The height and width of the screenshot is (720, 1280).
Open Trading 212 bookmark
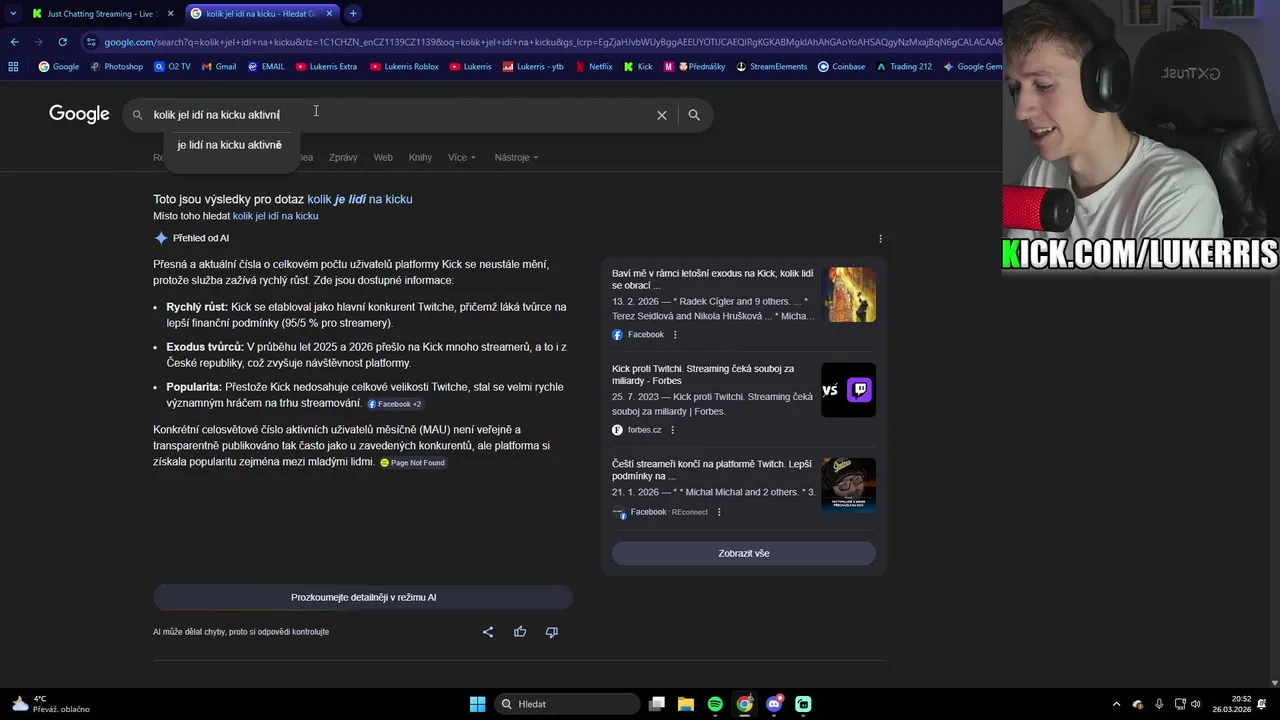pos(903,67)
